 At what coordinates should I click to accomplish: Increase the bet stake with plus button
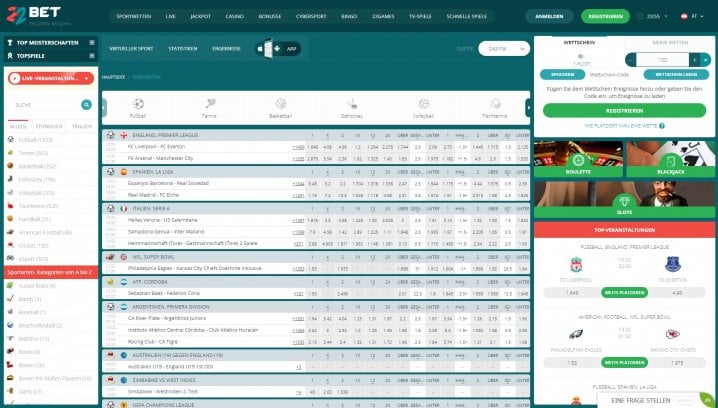point(695,60)
